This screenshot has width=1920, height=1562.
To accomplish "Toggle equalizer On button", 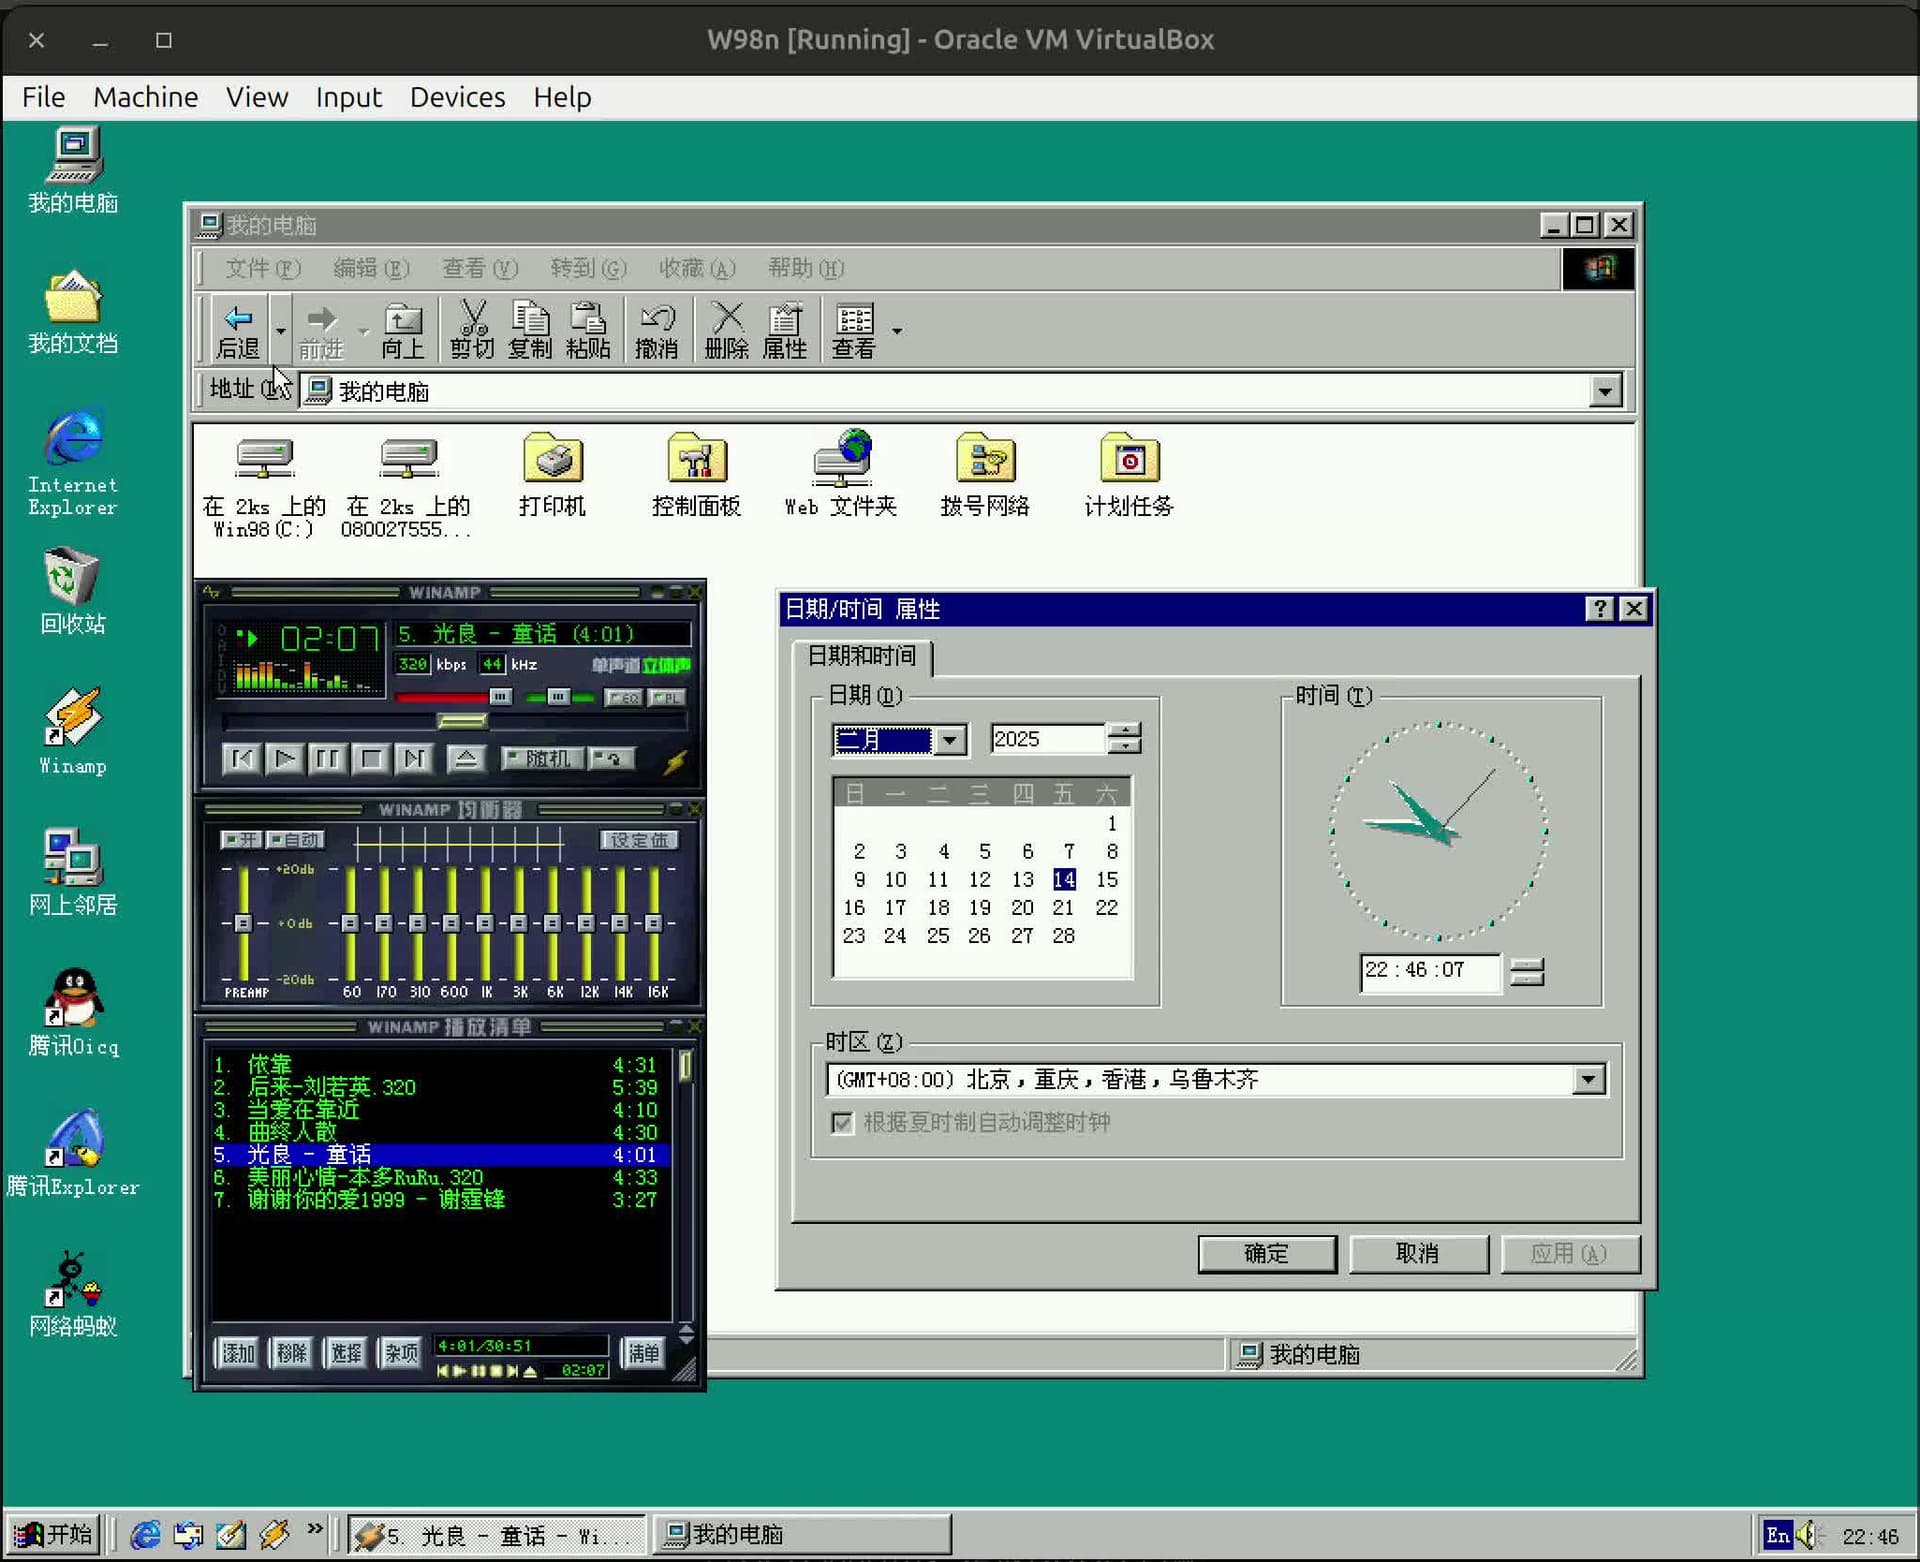I will coord(242,840).
